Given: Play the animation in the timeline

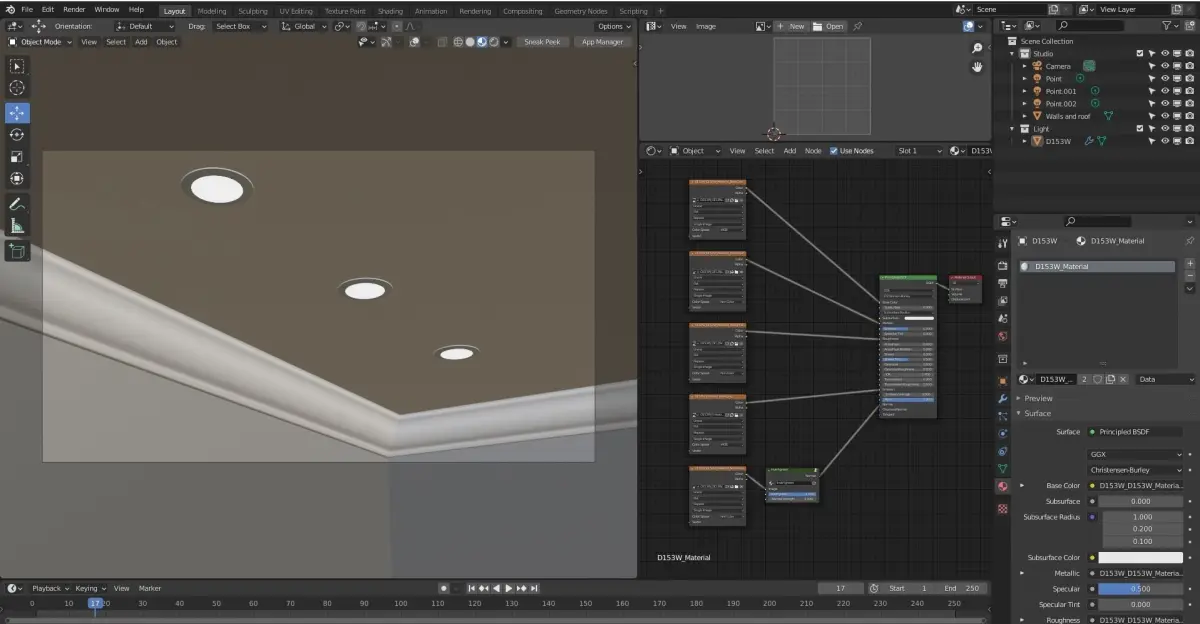Looking at the screenshot, I should [x=509, y=588].
